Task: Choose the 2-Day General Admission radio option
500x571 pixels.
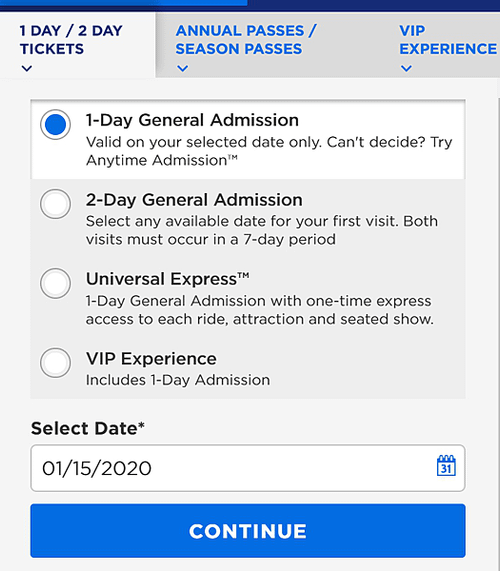Action: click(x=55, y=204)
